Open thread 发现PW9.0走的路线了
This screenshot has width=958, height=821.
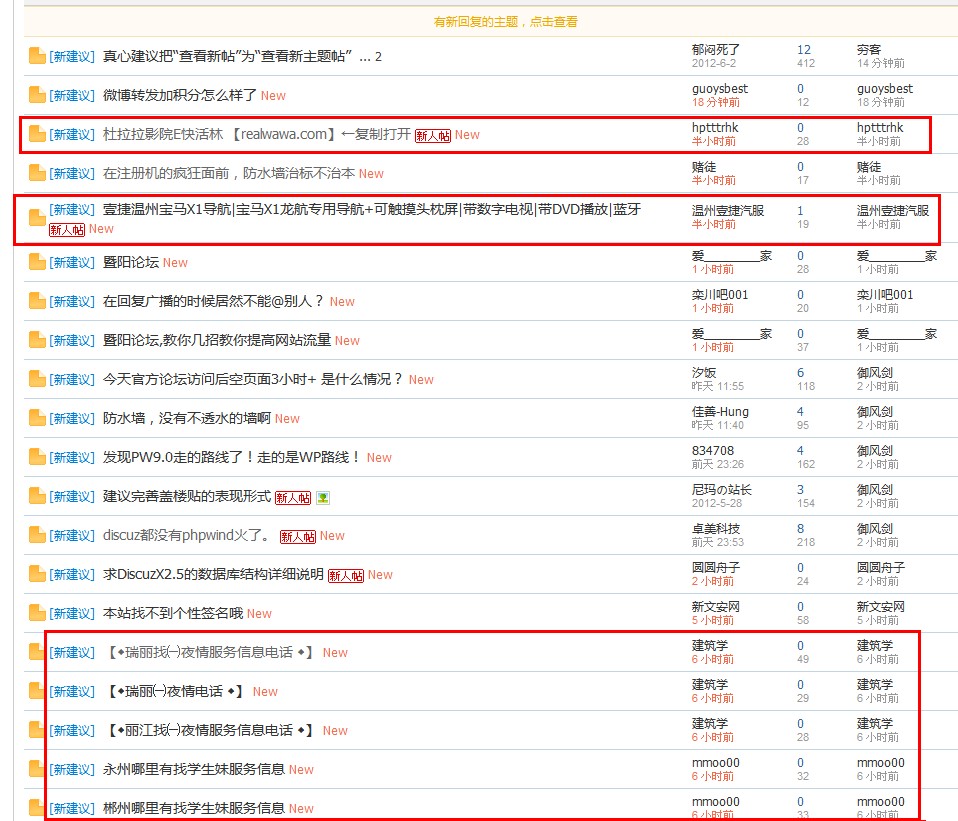click(232, 458)
